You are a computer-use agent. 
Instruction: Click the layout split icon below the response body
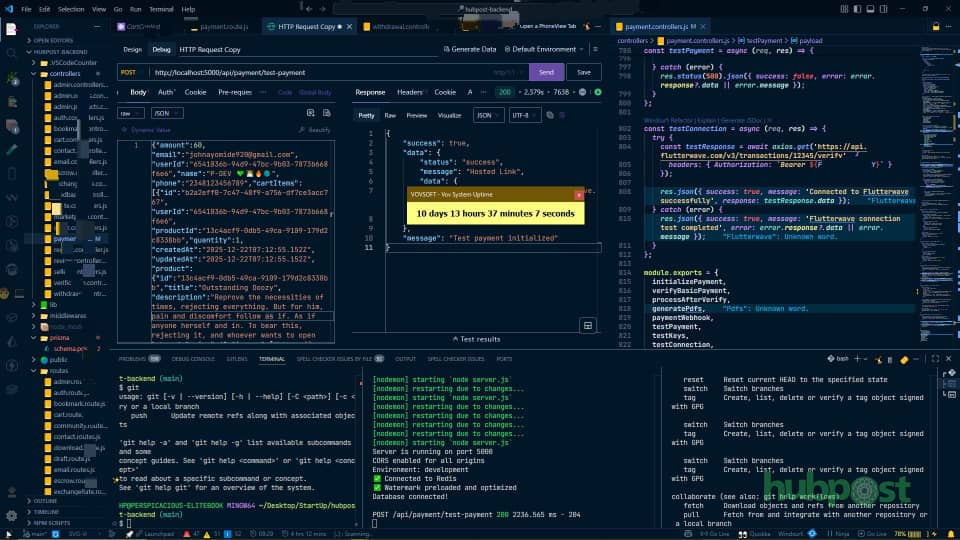click(588, 326)
